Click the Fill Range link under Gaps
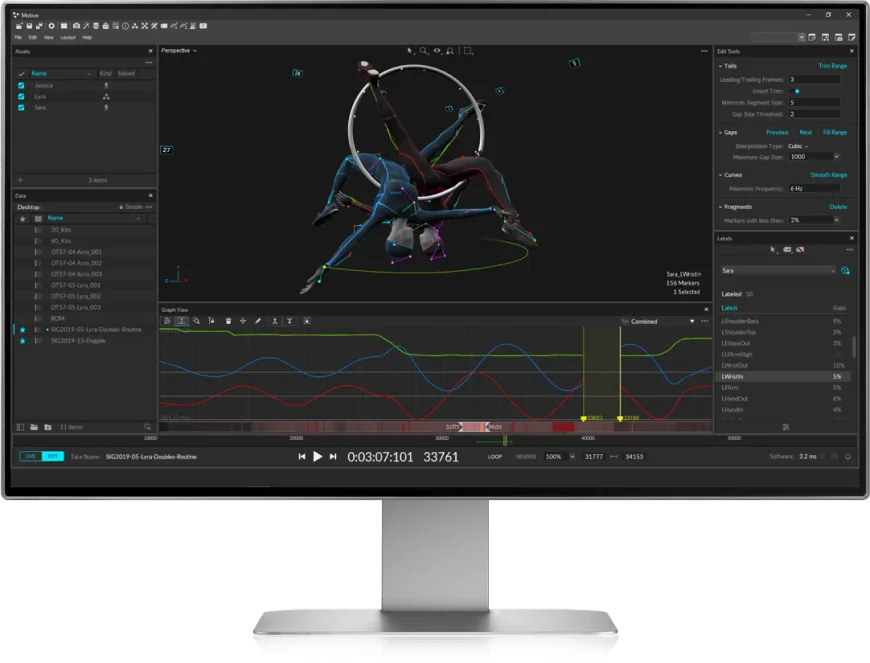The image size is (870, 663). pos(834,132)
